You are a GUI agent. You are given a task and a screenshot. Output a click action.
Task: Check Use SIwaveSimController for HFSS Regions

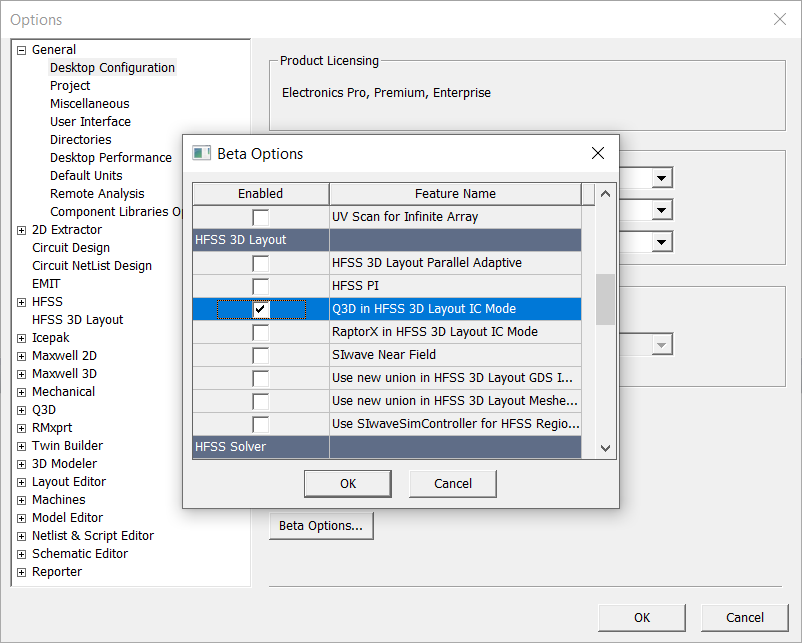(260, 424)
